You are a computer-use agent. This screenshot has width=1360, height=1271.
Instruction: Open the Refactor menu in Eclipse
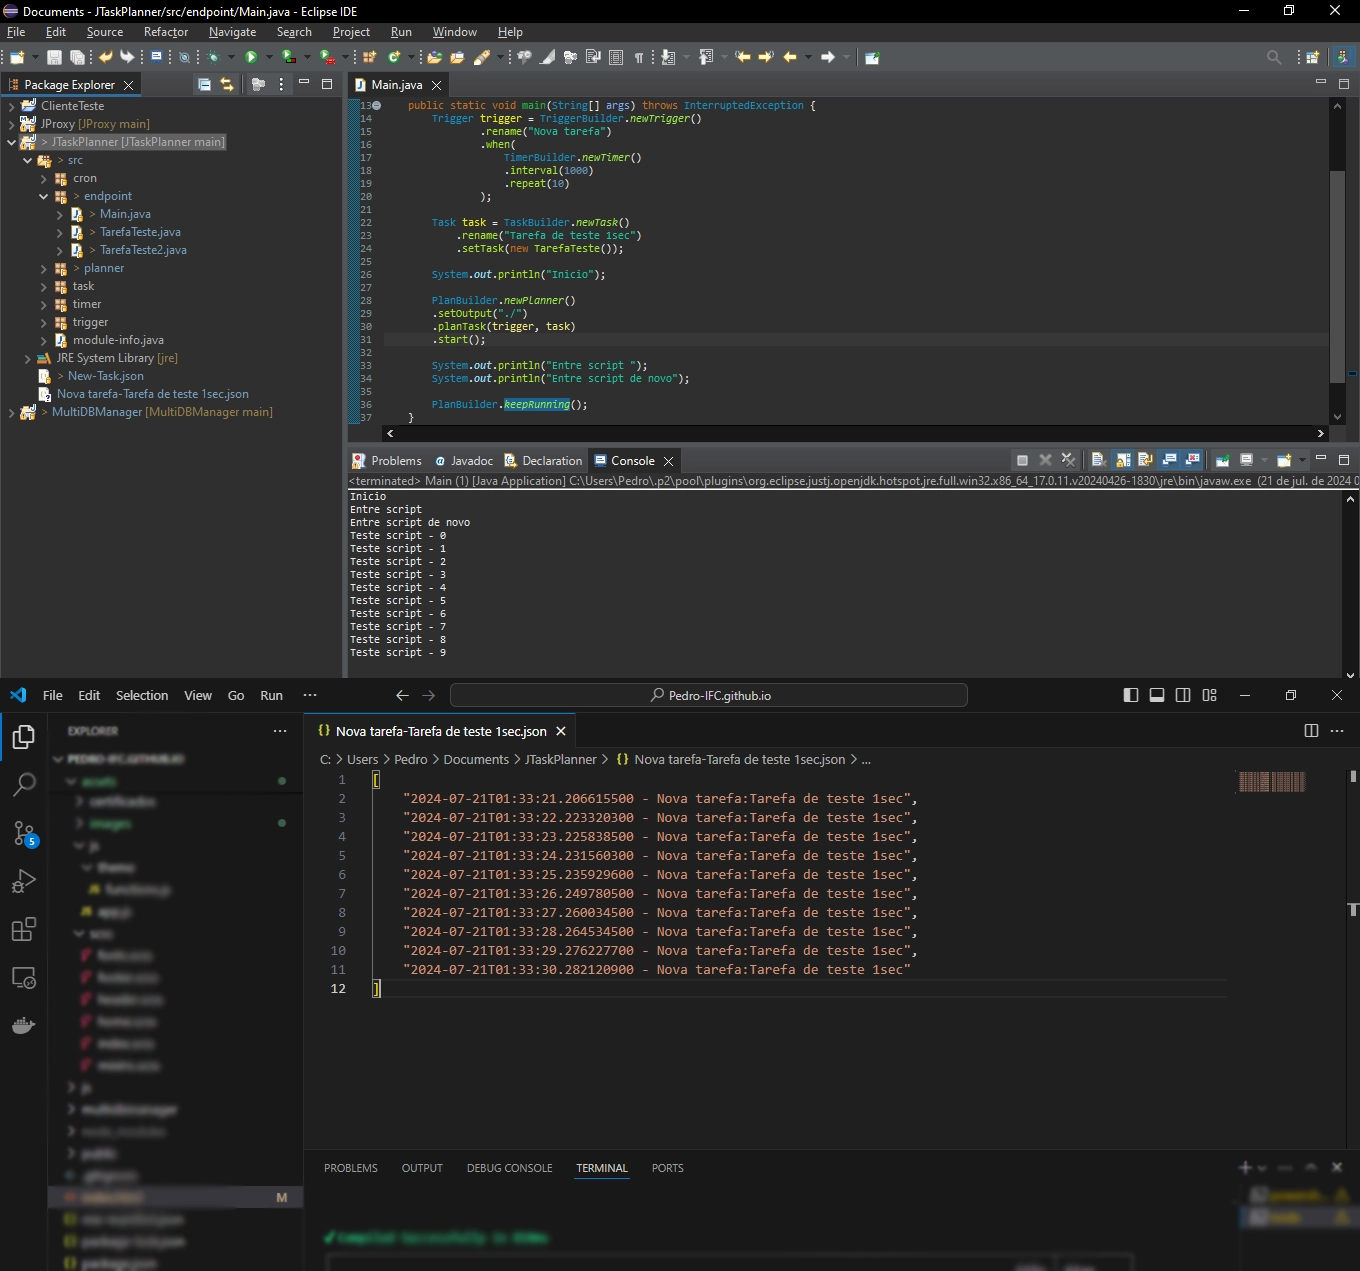tap(165, 31)
